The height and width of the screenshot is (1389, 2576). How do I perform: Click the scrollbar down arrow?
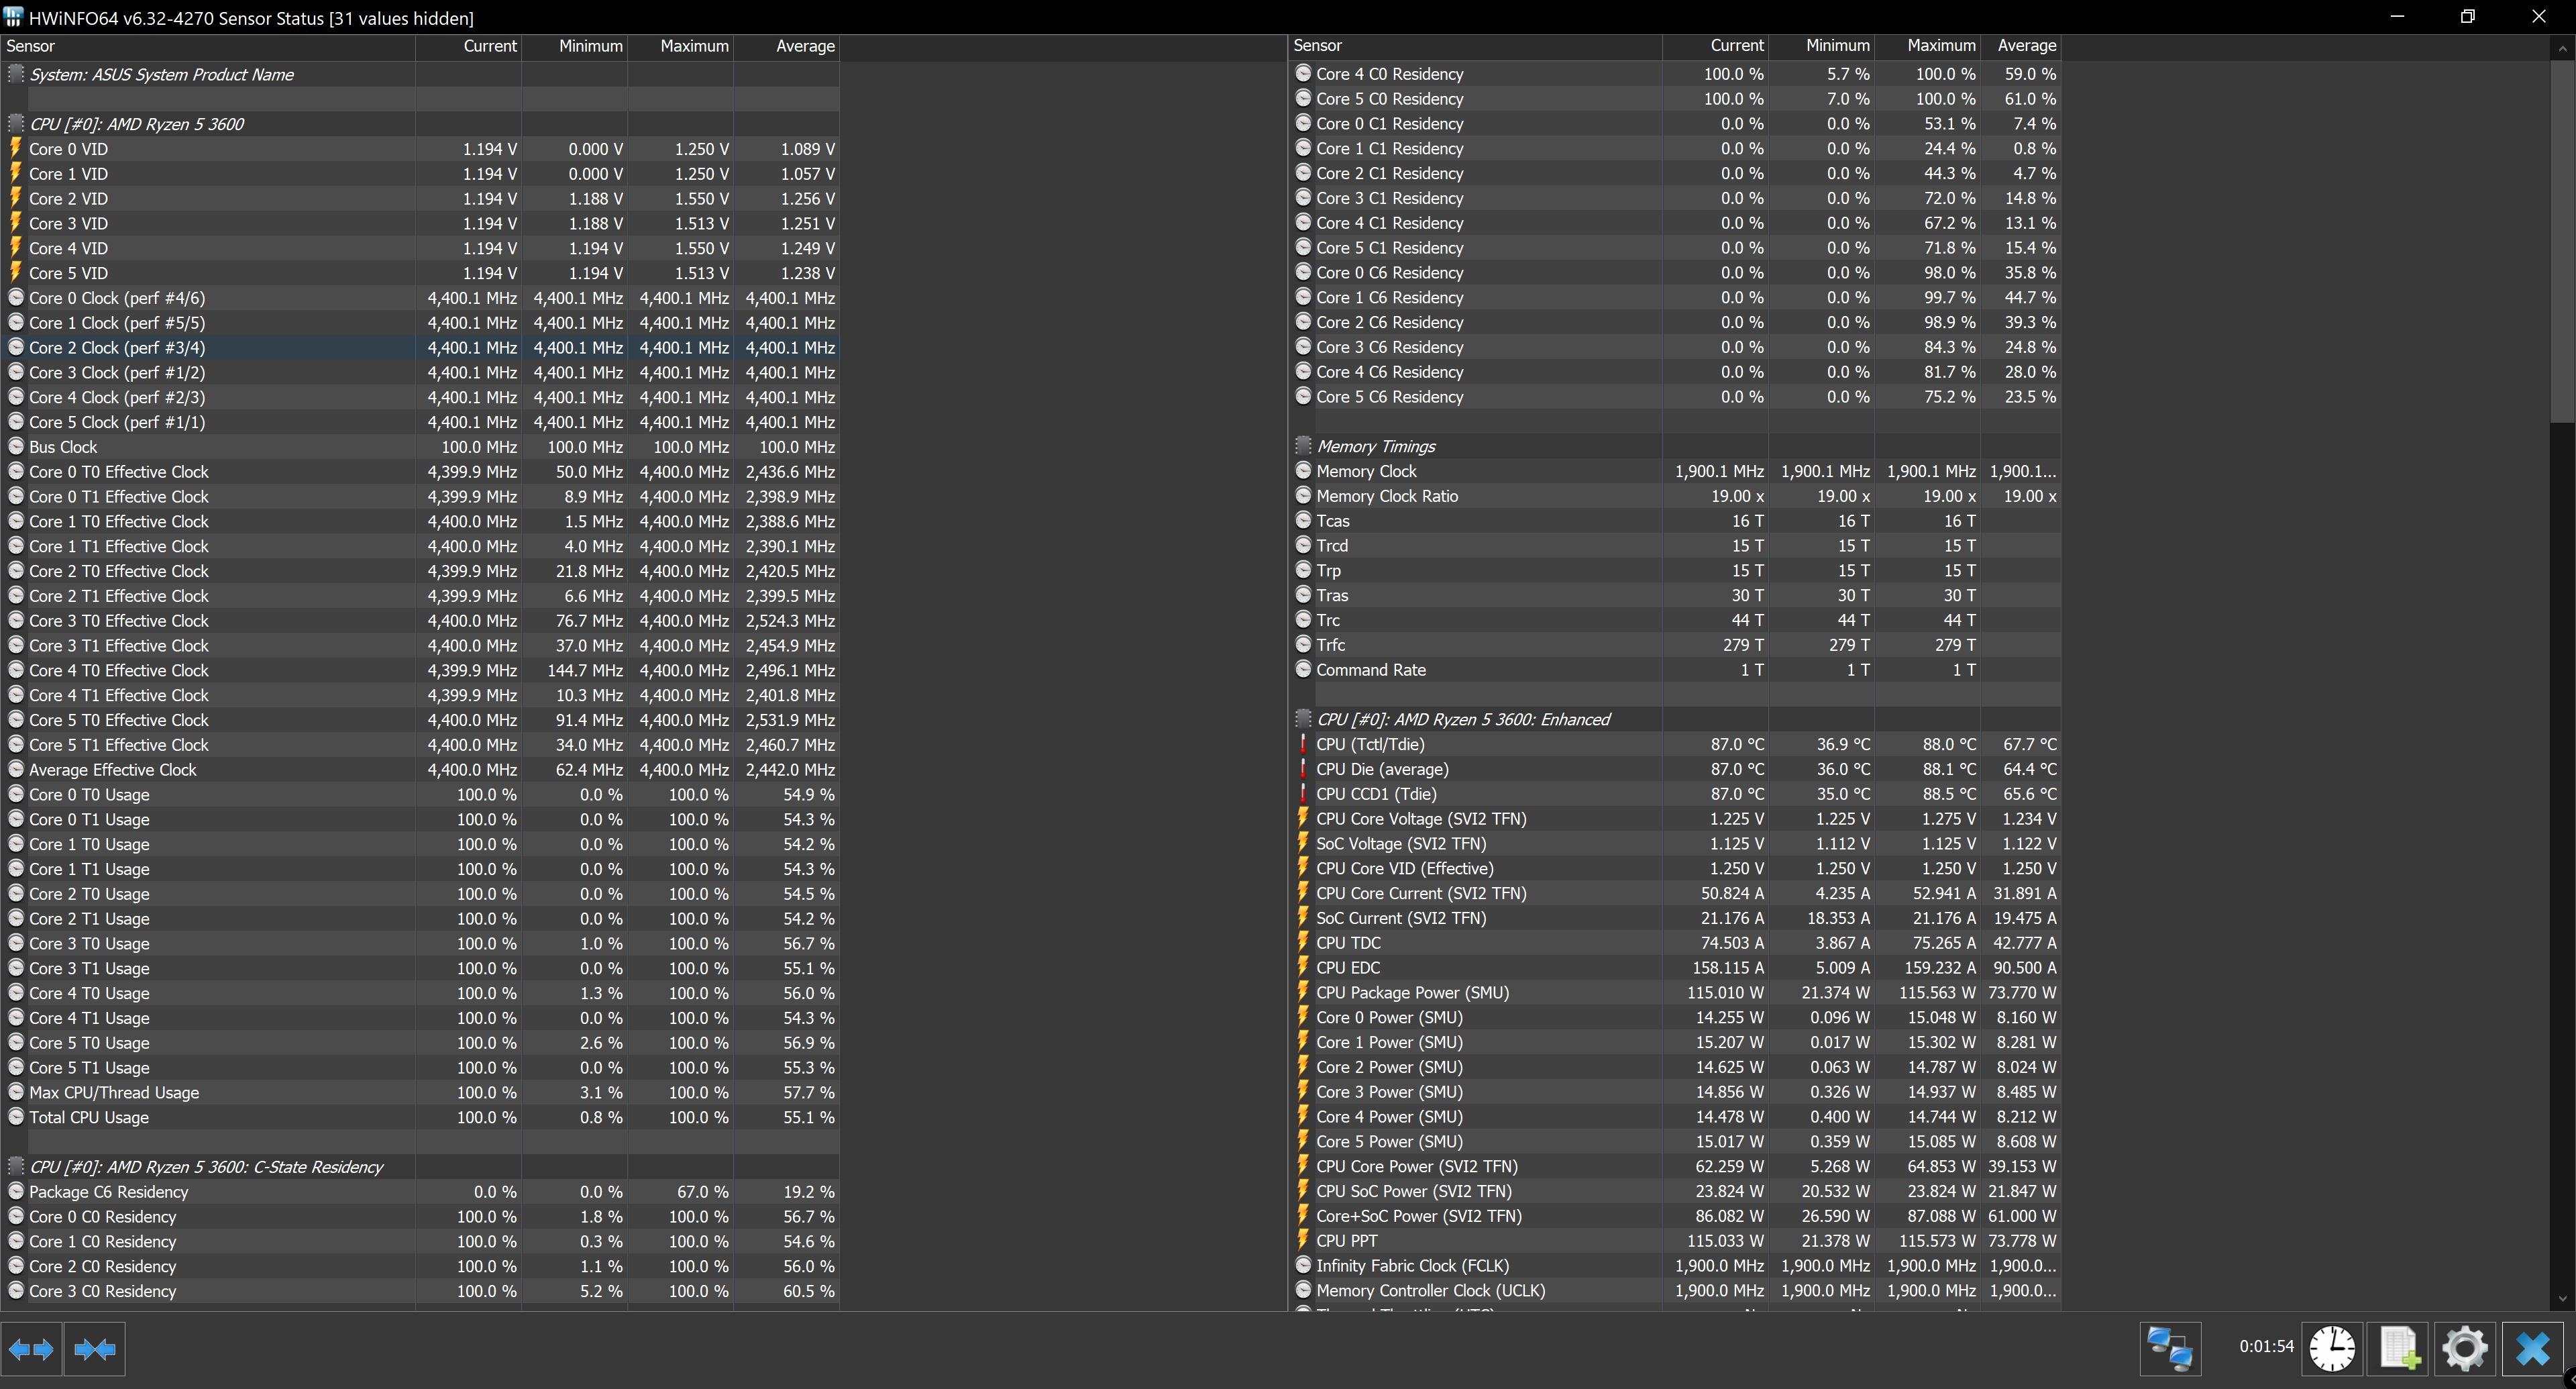pos(2562,1298)
